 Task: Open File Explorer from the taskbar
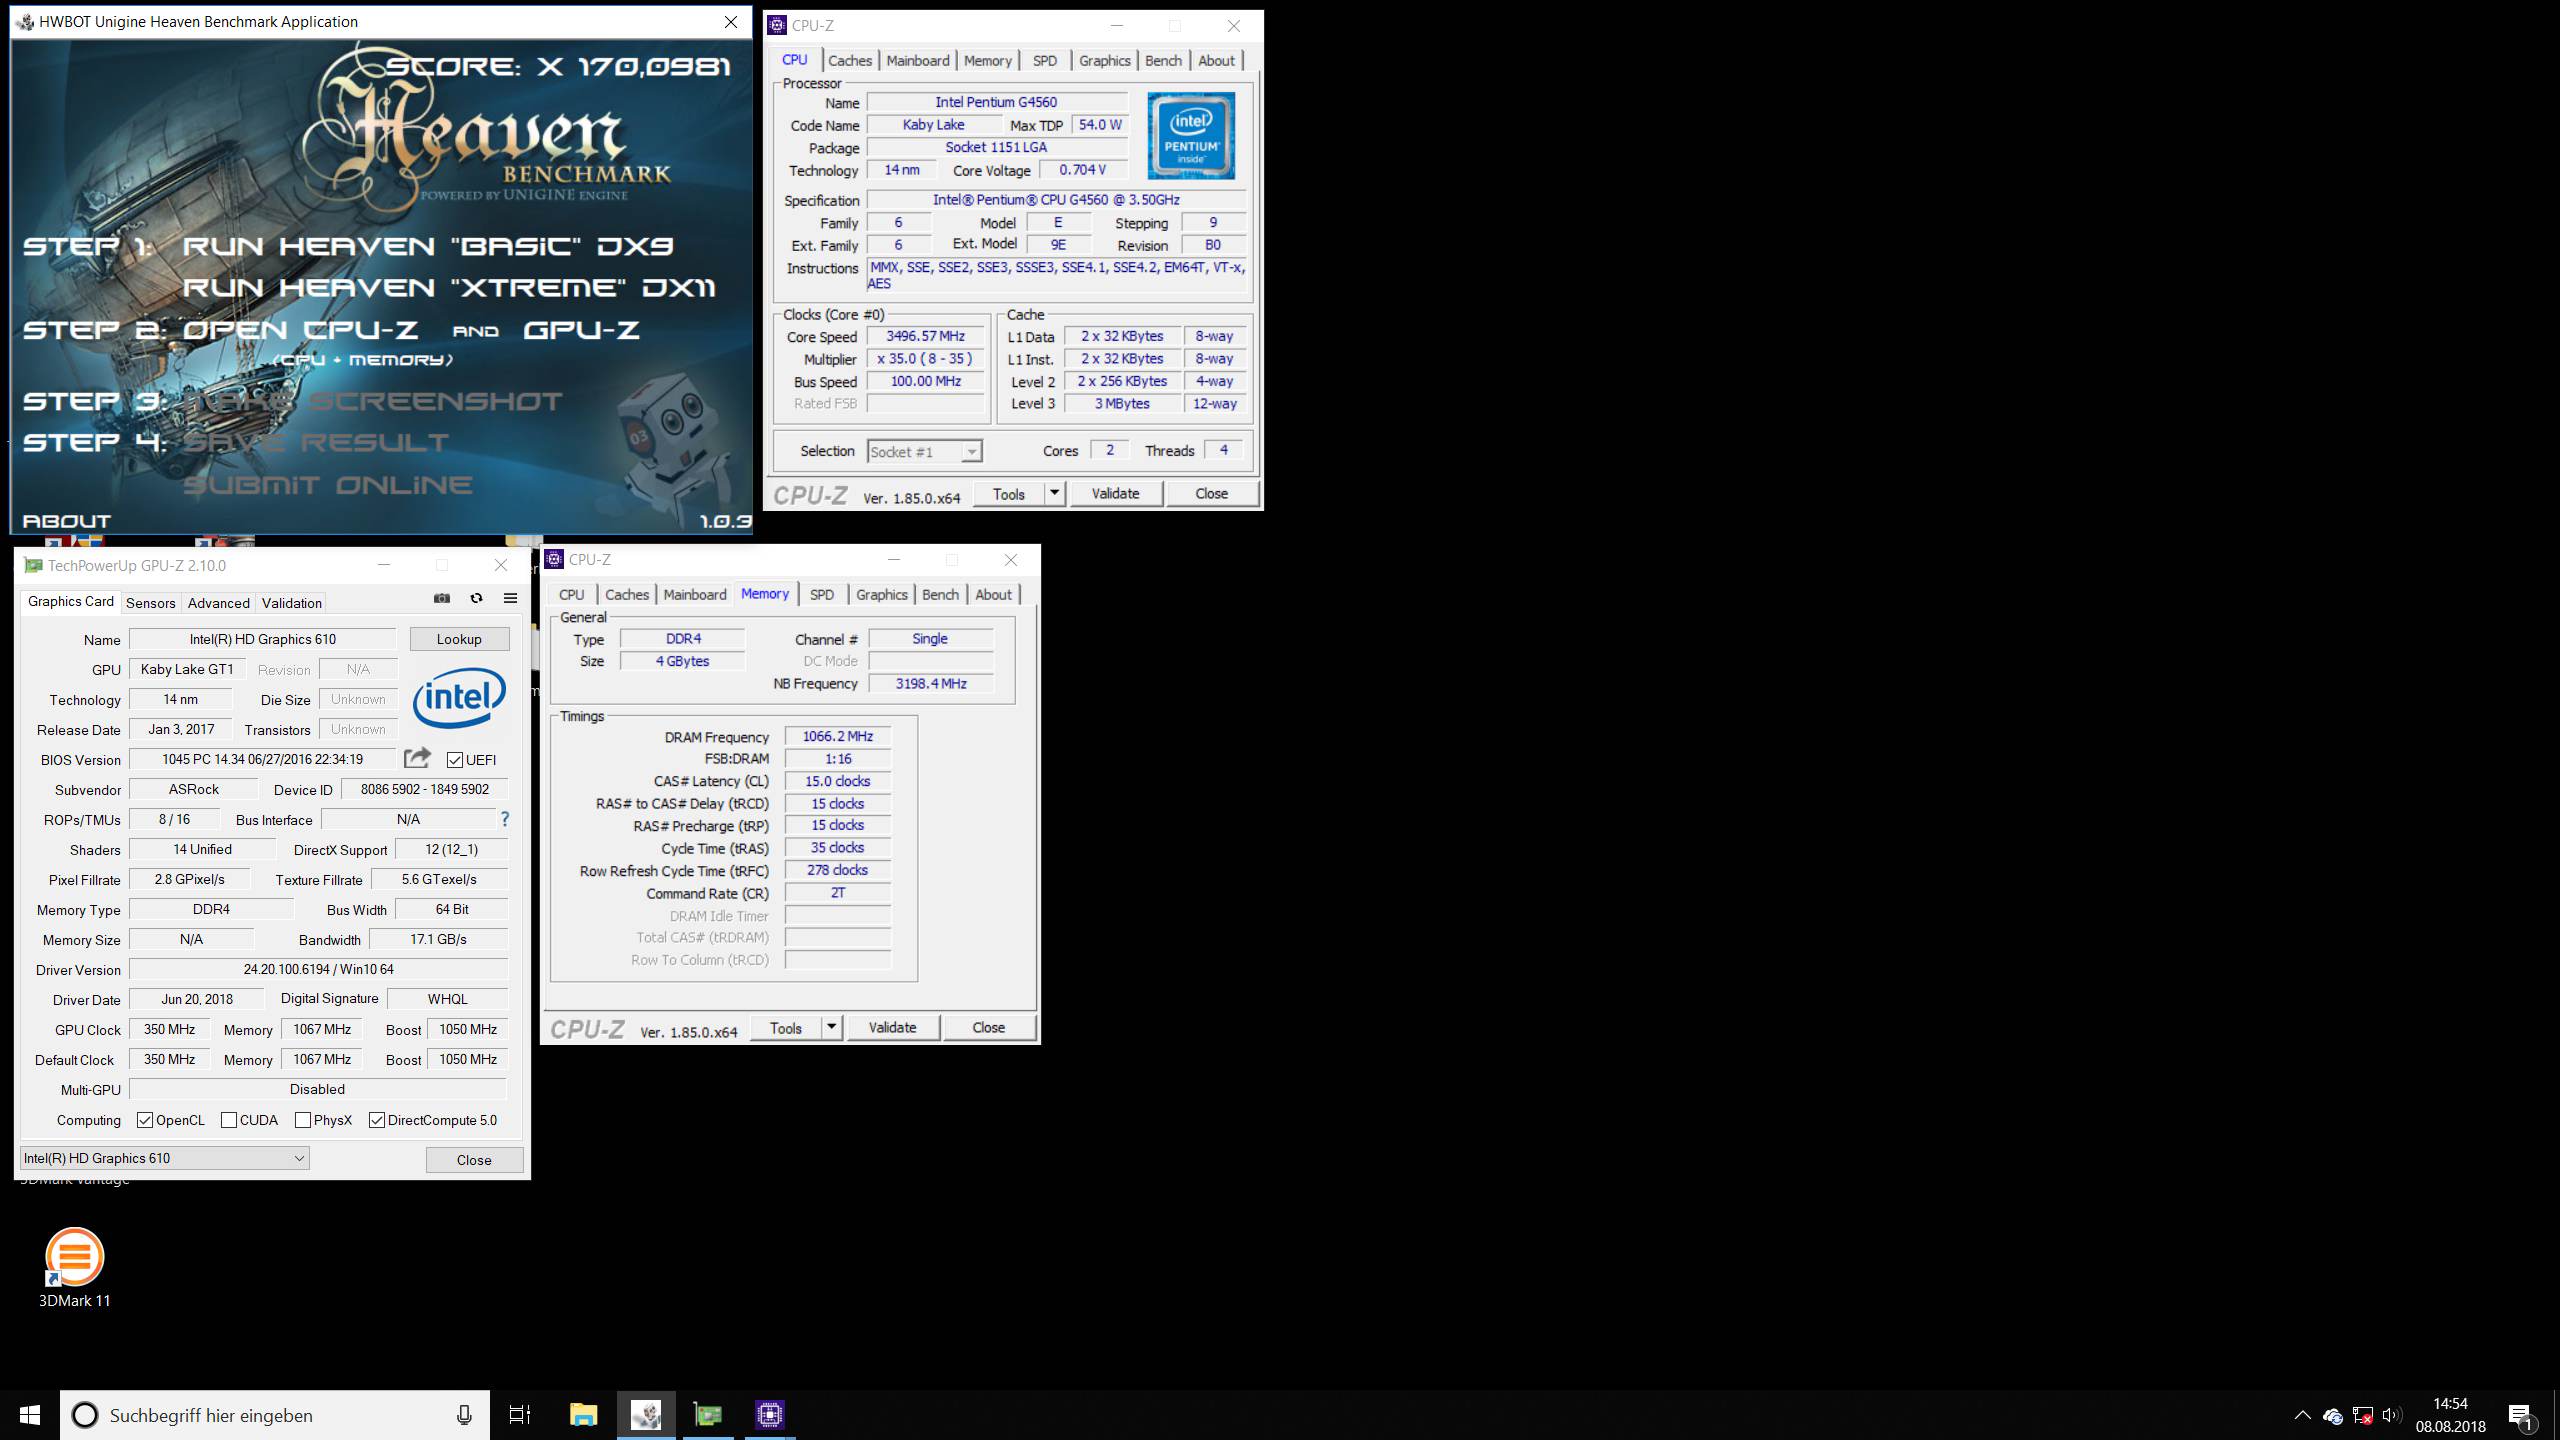coord(583,1415)
